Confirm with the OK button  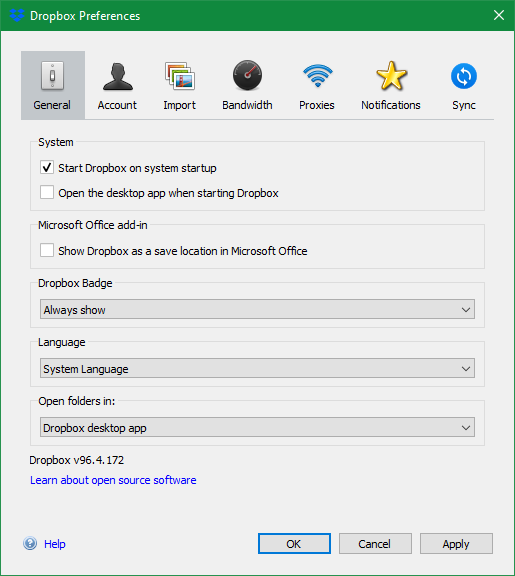click(x=294, y=544)
